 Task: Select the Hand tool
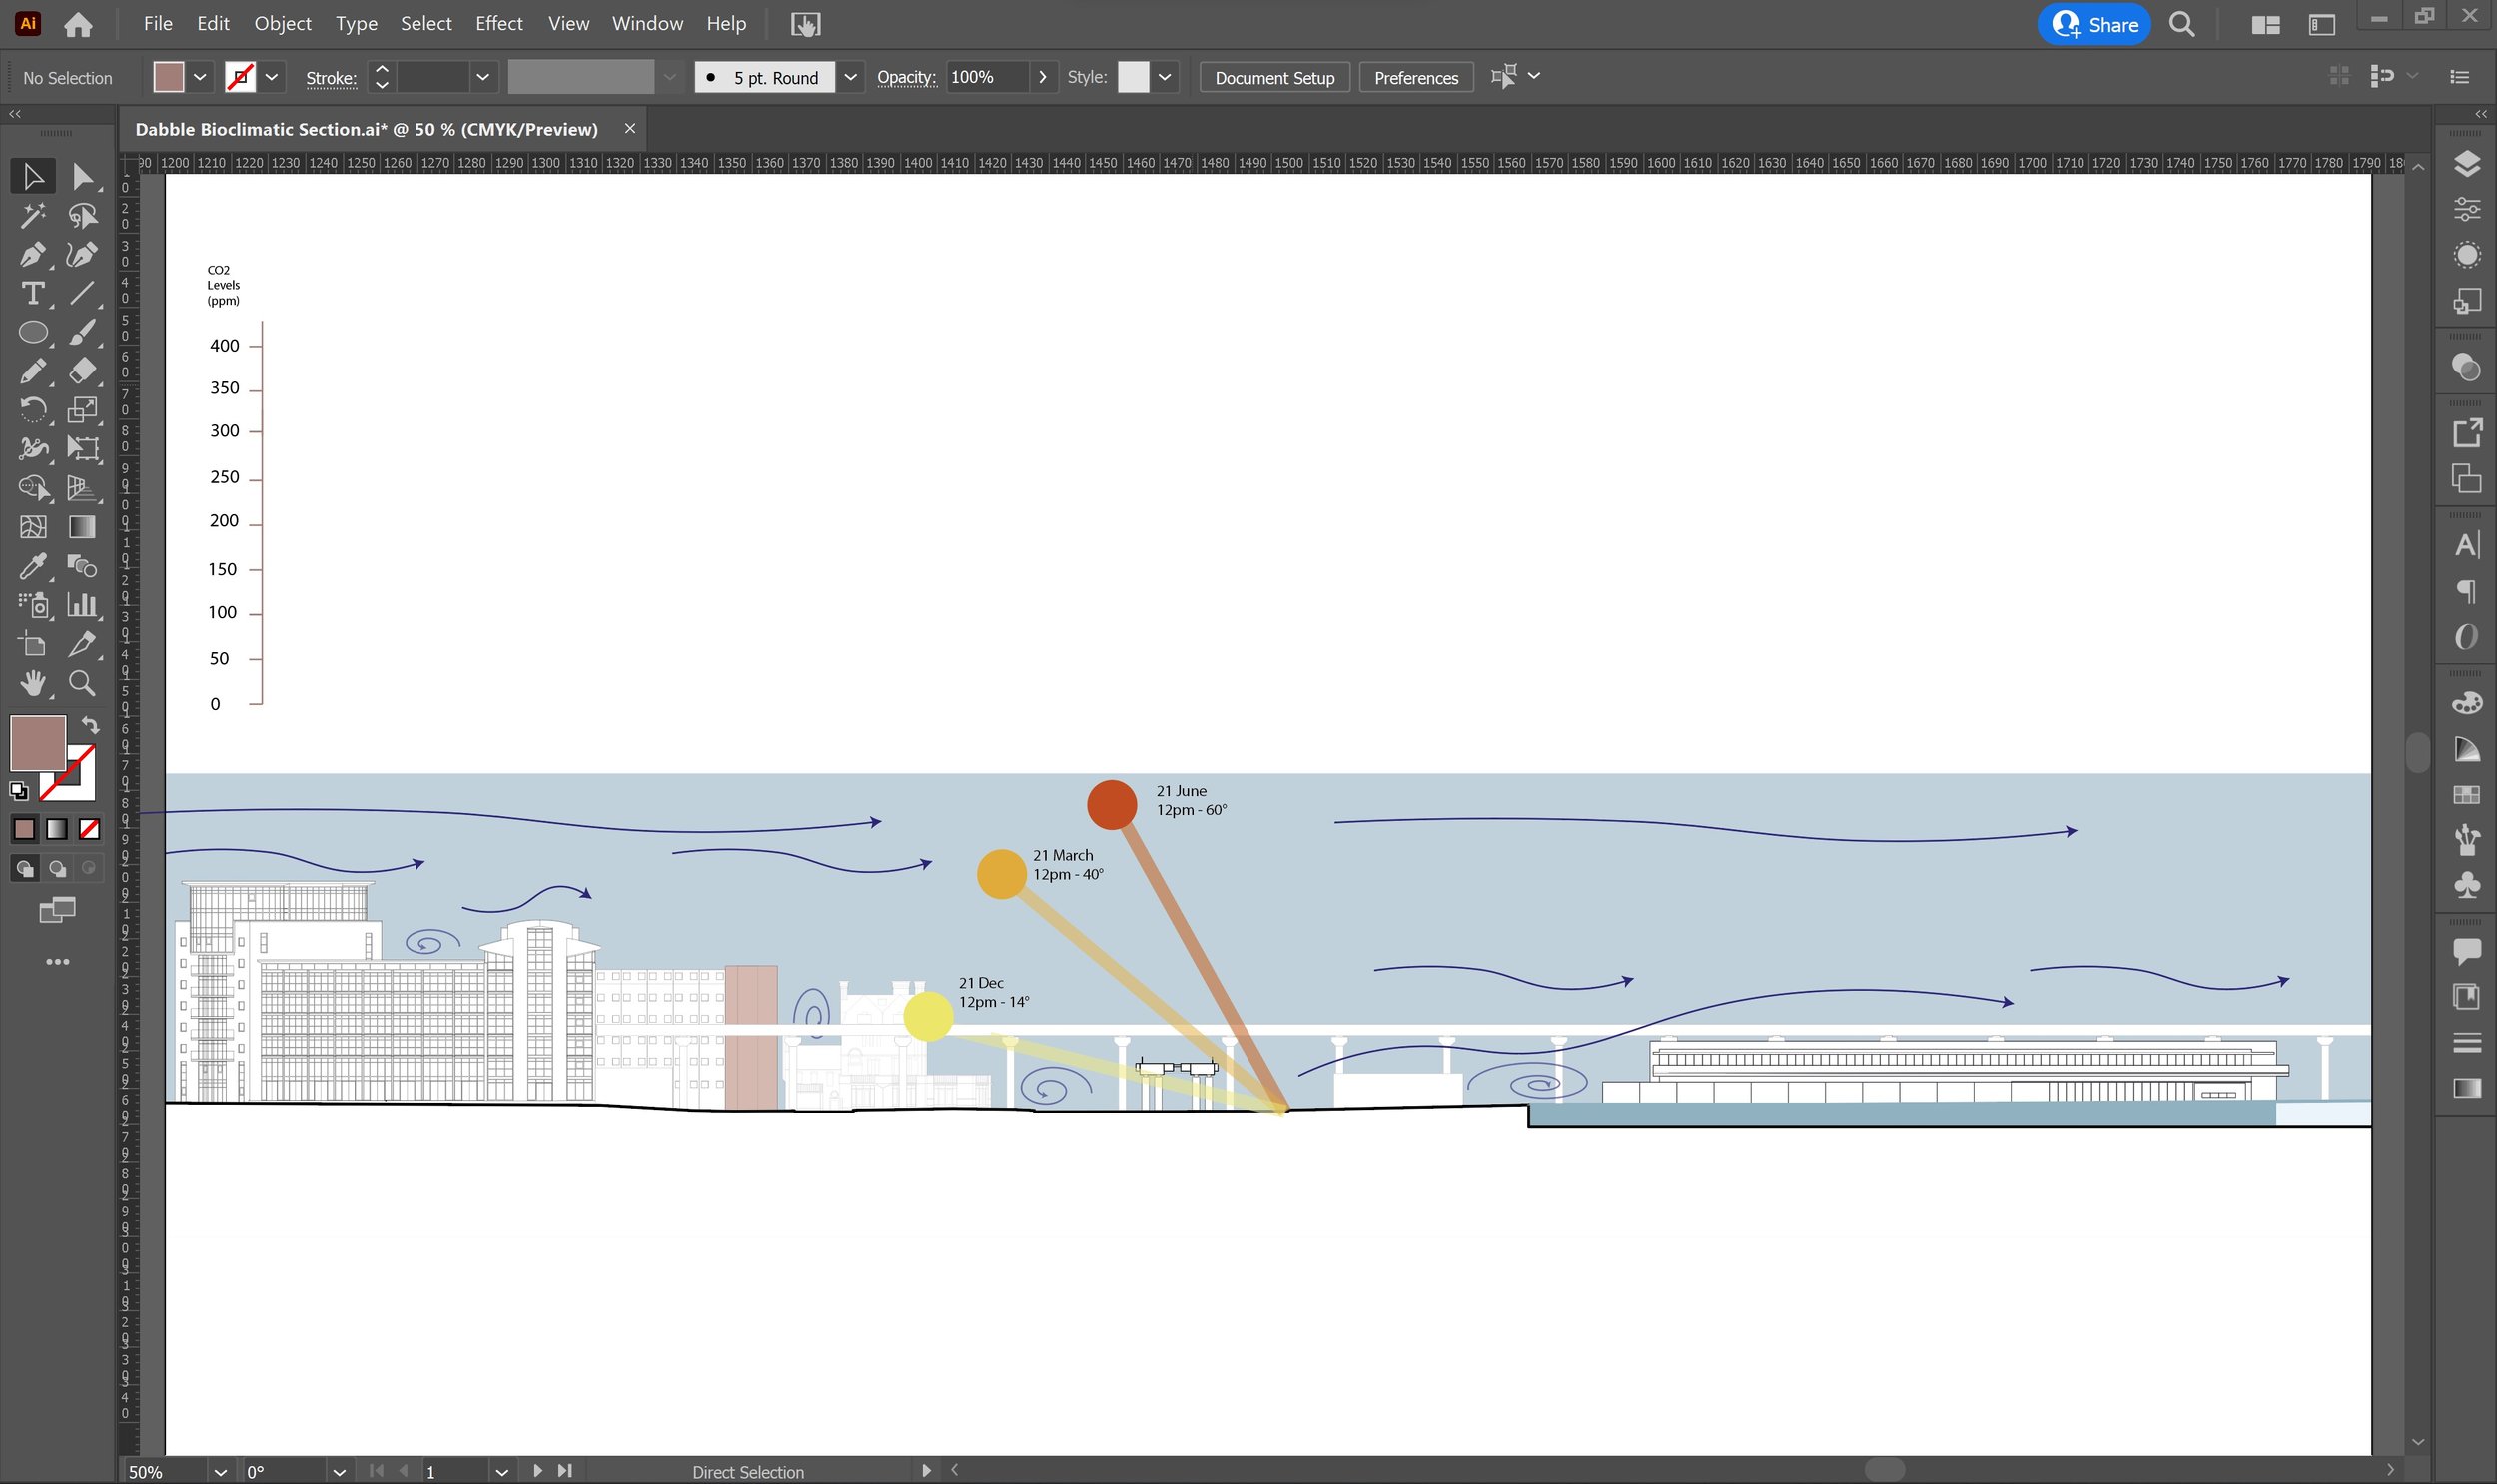(32, 683)
